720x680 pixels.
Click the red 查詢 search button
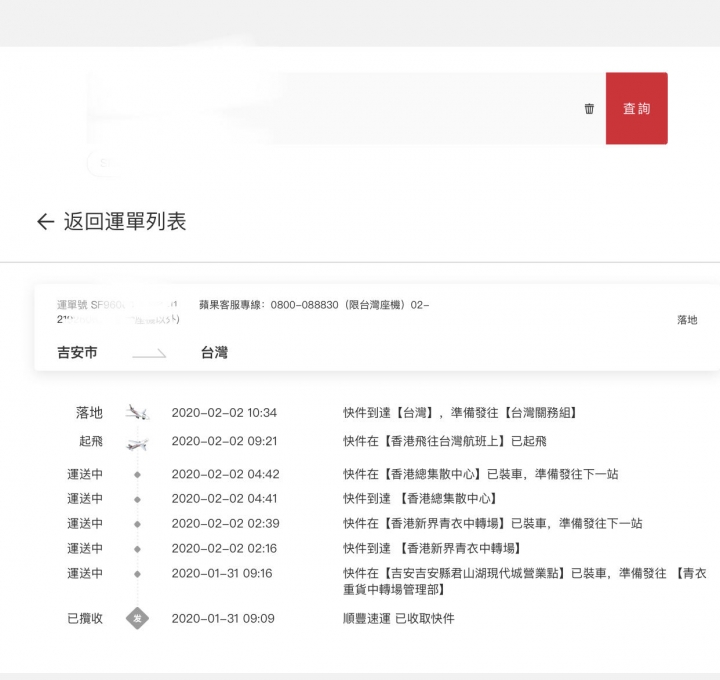pos(636,108)
